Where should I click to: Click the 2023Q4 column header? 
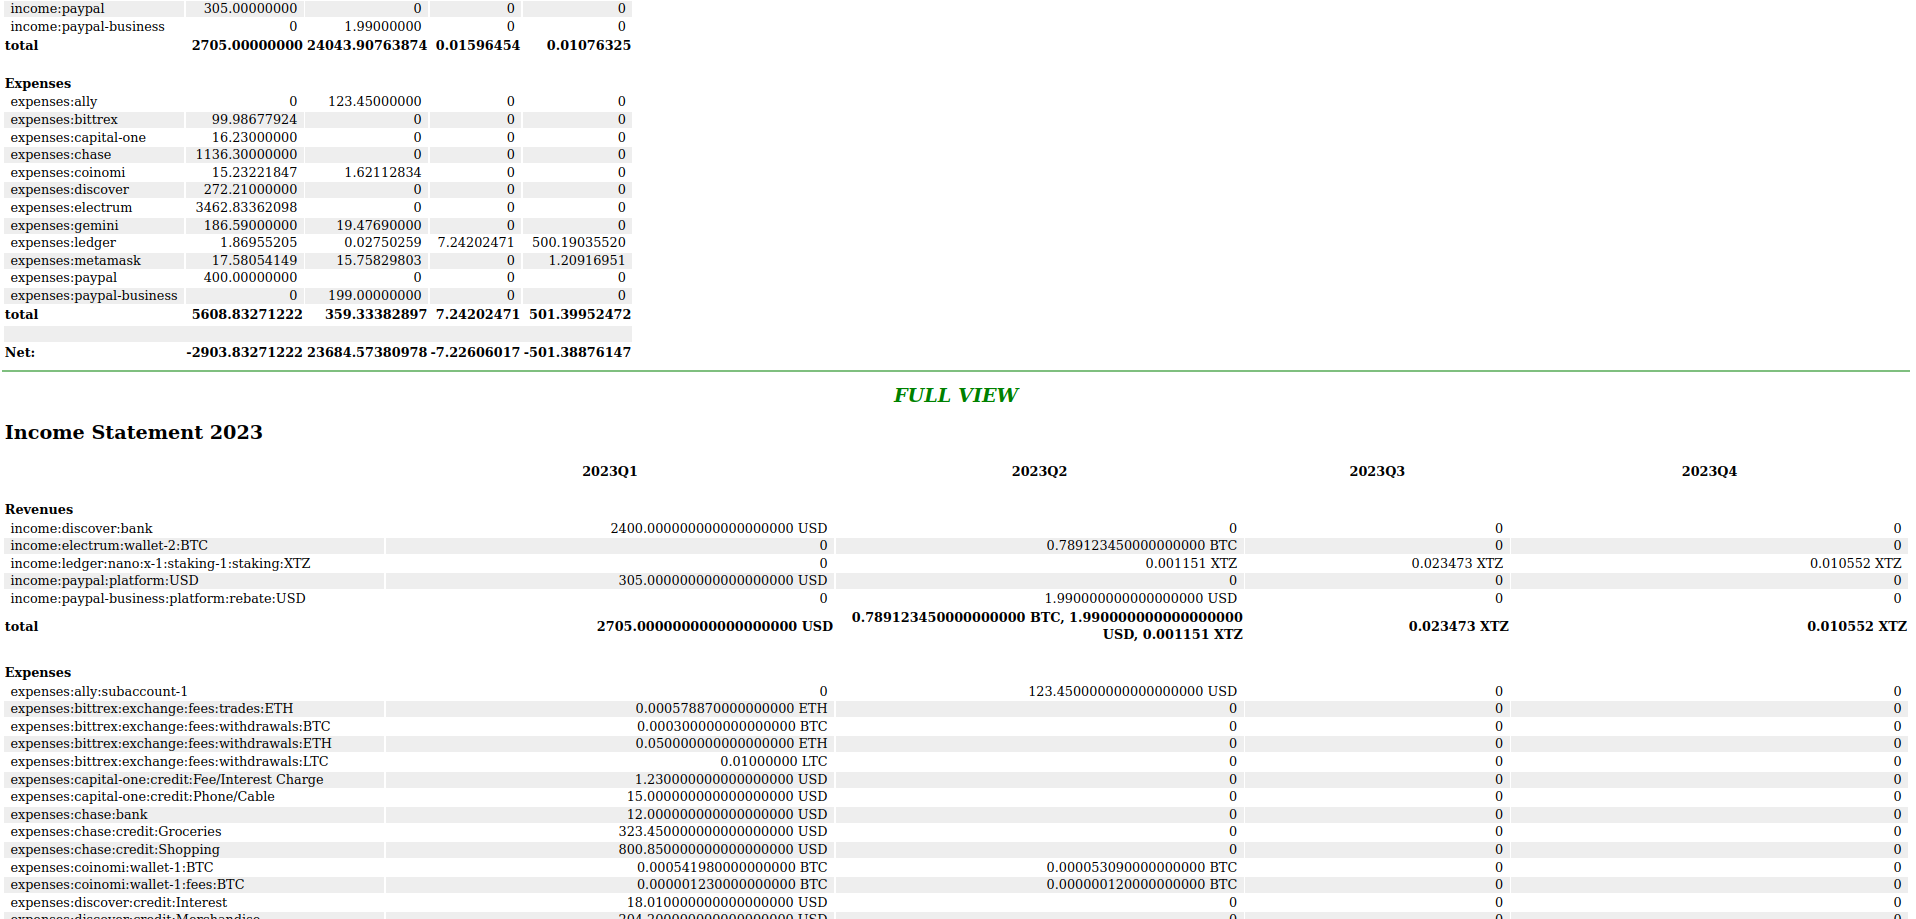(x=1708, y=471)
